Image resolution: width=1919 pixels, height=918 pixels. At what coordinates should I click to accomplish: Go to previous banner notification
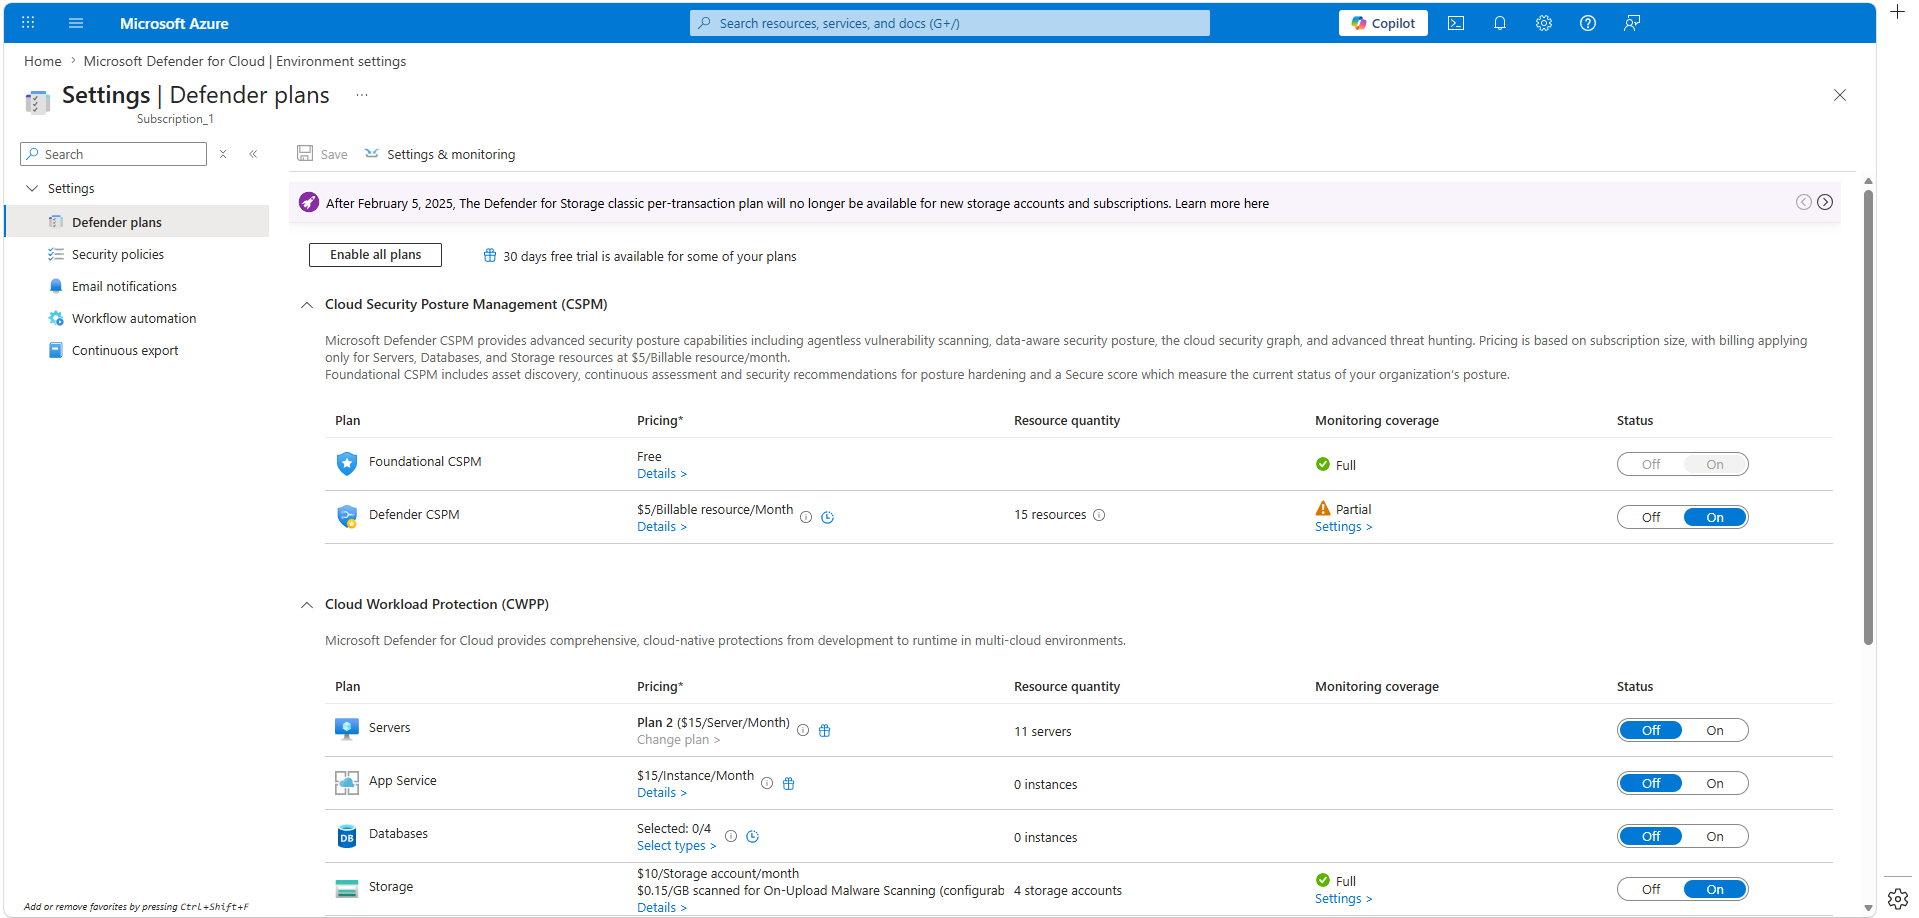click(x=1804, y=202)
